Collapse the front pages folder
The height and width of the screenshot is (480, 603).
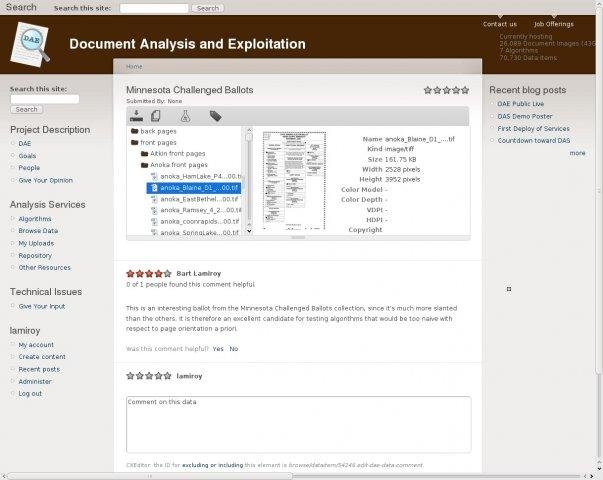coord(158,142)
